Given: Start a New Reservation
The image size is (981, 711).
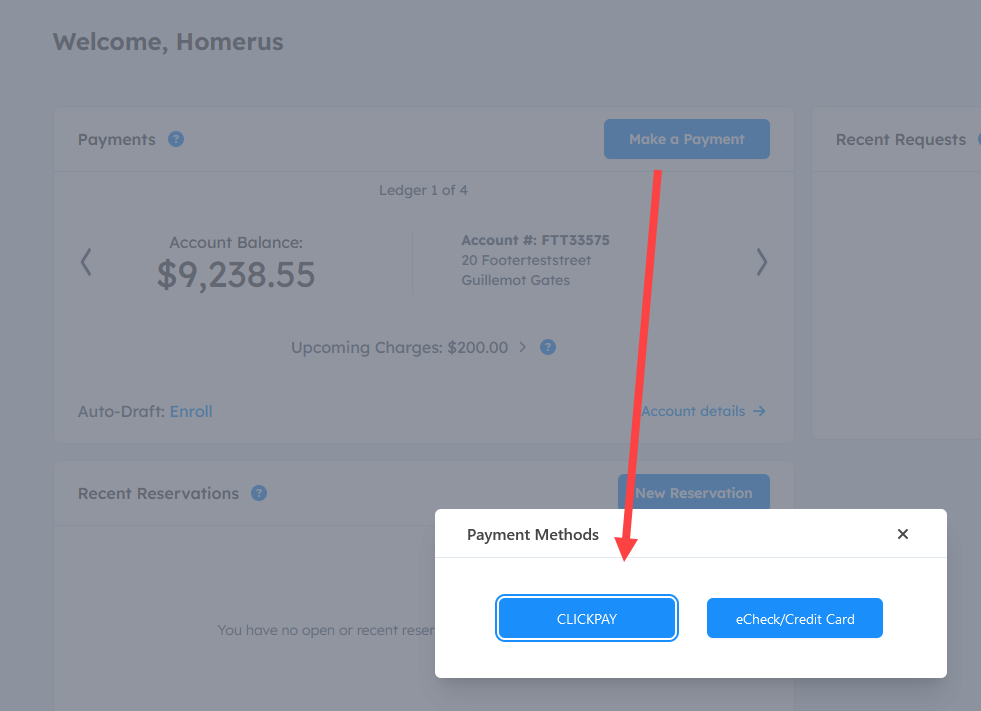Looking at the screenshot, I should (x=693, y=492).
